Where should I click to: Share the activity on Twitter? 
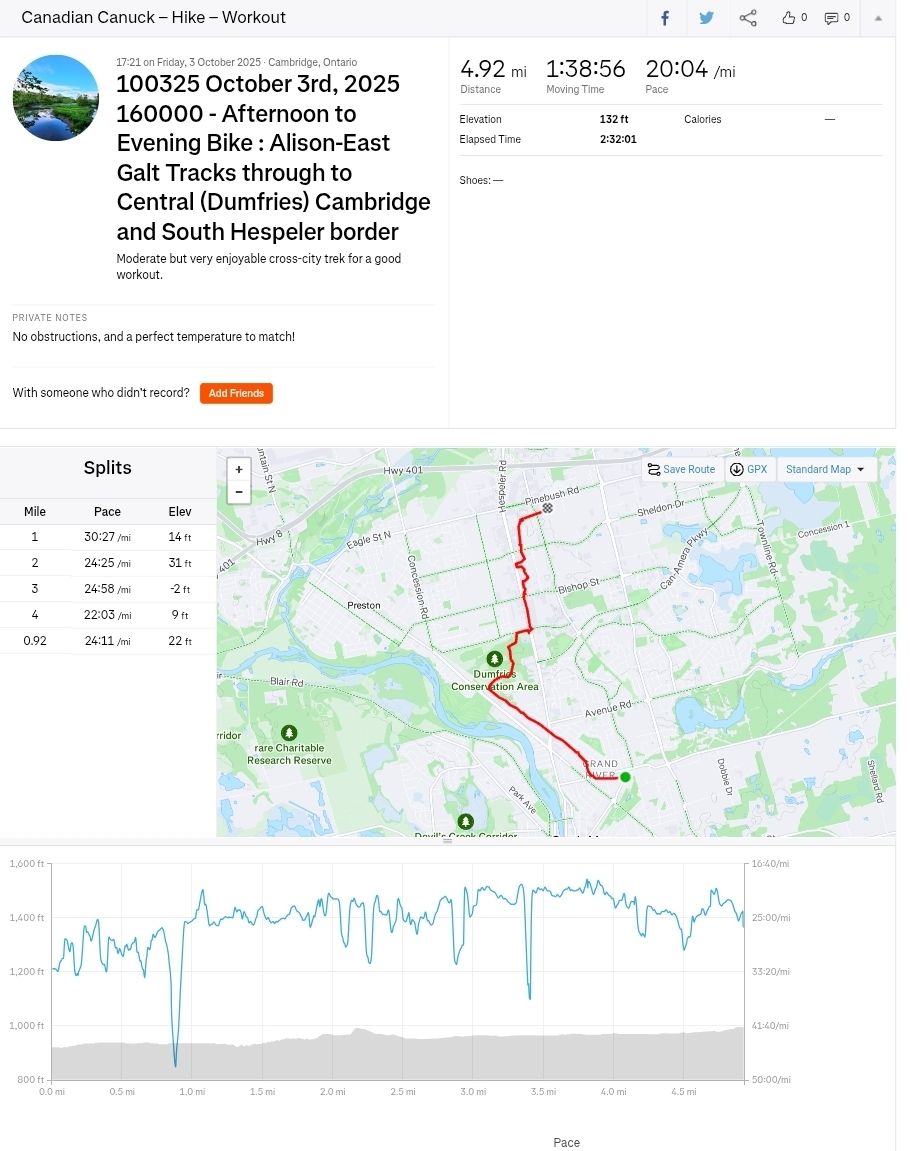click(x=707, y=18)
